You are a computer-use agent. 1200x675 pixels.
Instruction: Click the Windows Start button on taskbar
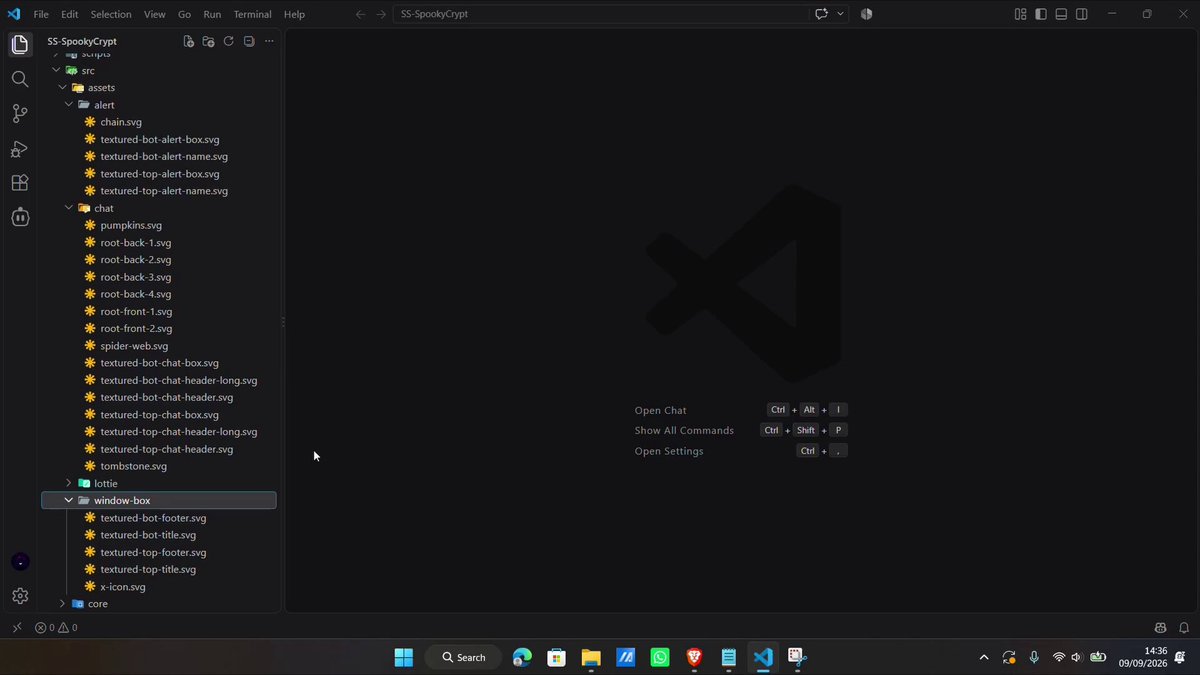coord(404,657)
